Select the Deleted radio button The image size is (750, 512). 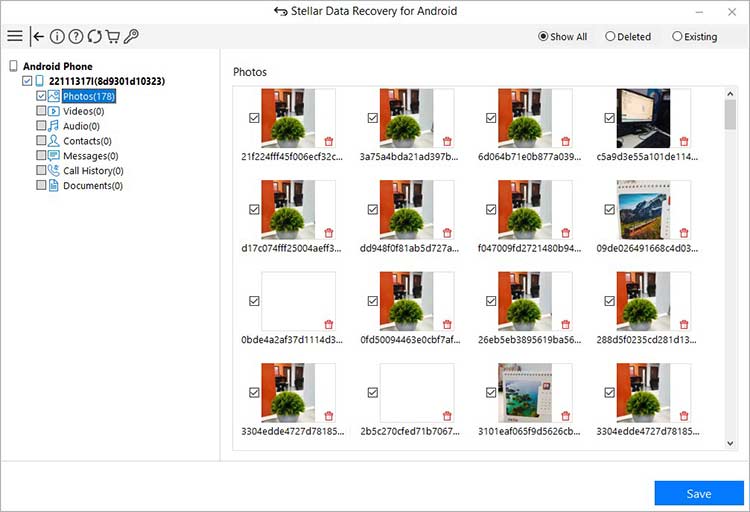(610, 36)
